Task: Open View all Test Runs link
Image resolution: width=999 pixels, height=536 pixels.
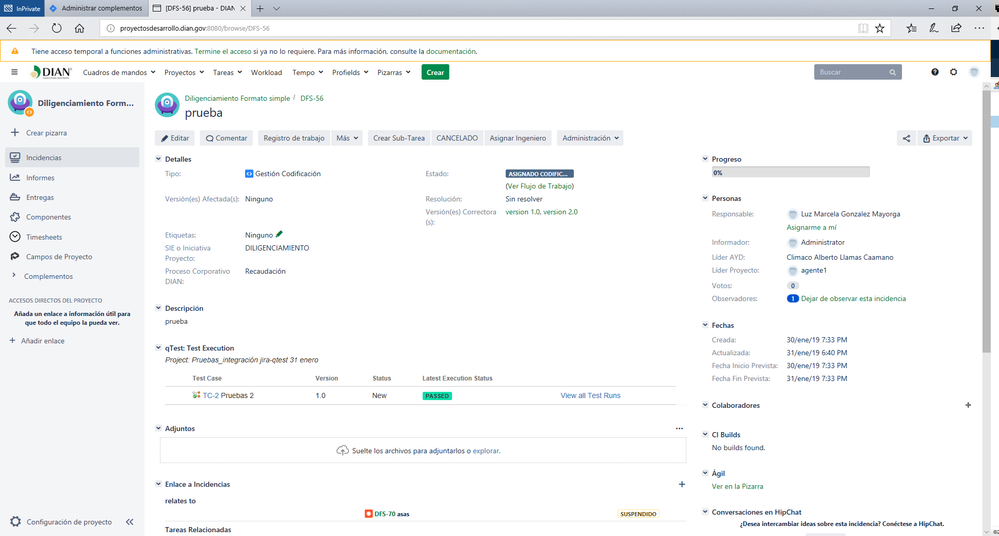Action: tap(590, 396)
